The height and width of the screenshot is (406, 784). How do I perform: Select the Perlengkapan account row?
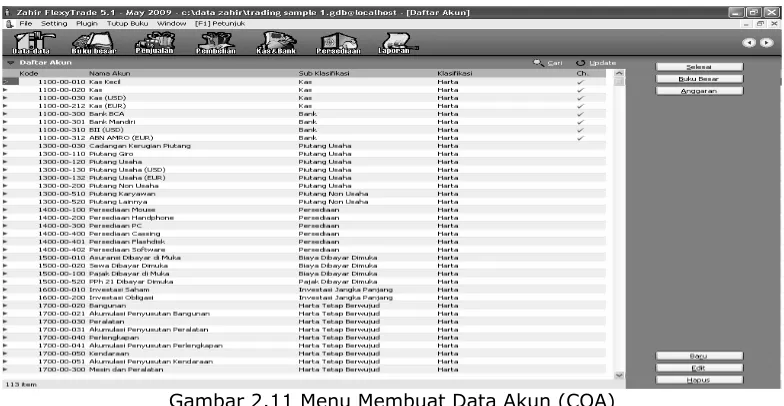[x=304, y=338]
